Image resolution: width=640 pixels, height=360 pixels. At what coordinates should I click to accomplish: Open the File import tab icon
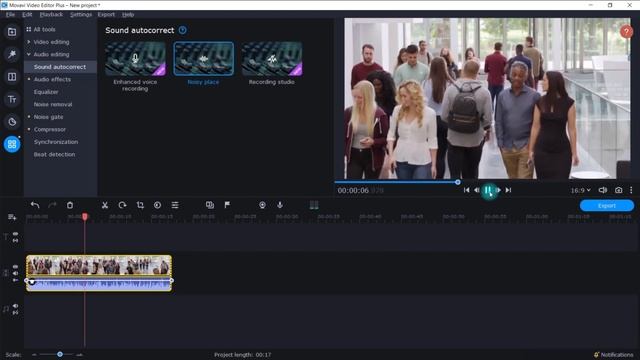(12, 32)
